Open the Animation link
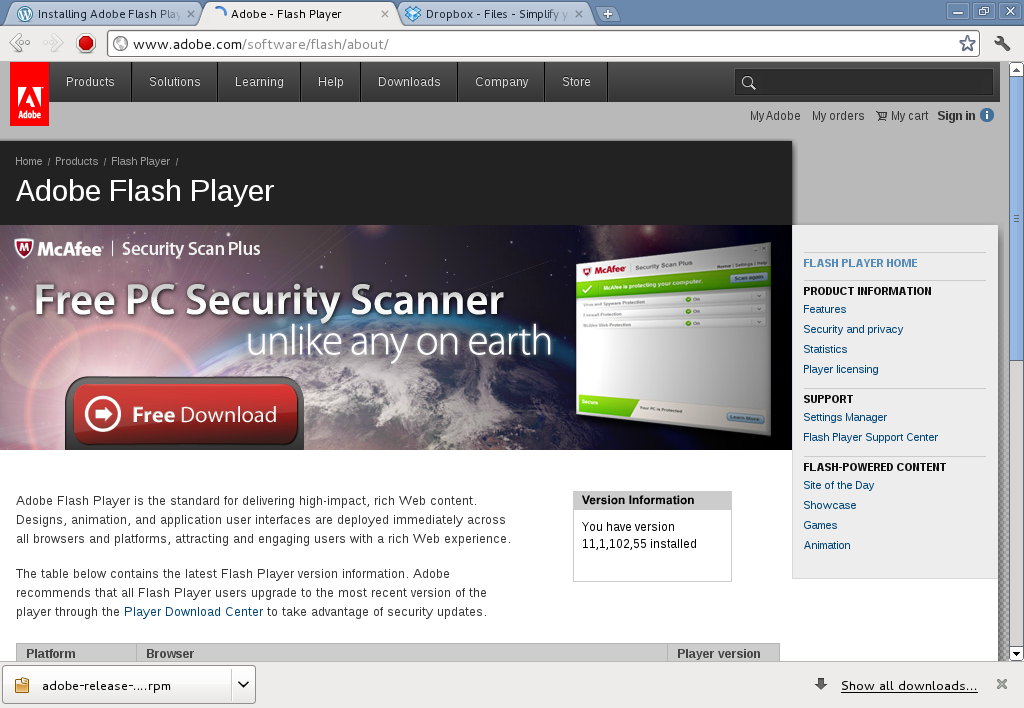The height and width of the screenshot is (708, 1024). click(x=827, y=545)
